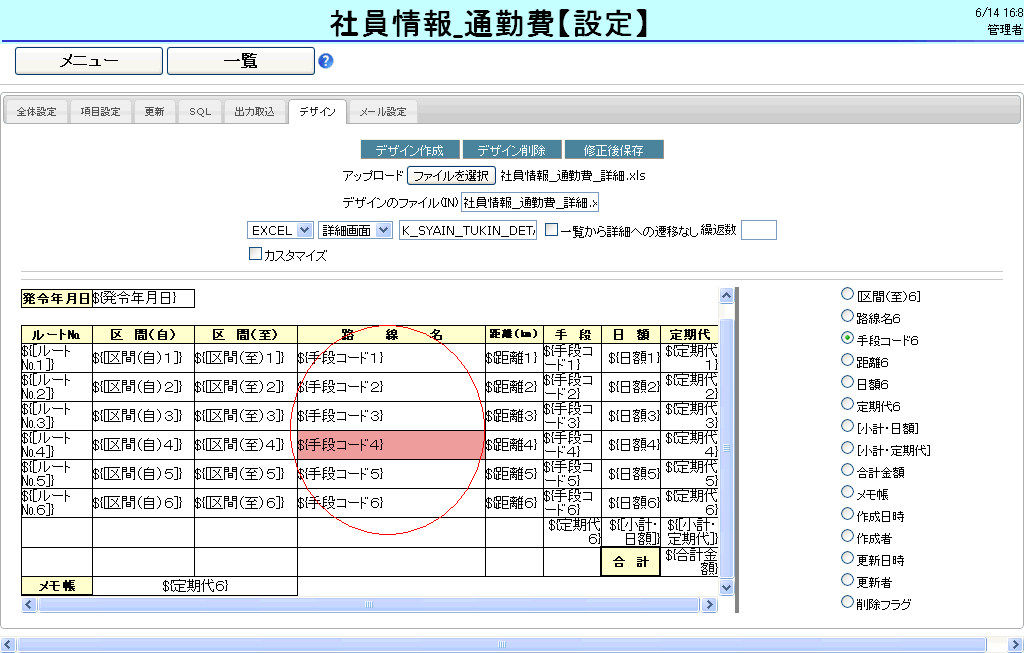Open the EXCEL format dropdown
Image resolution: width=1024 pixels, height=653 pixels.
280,230
